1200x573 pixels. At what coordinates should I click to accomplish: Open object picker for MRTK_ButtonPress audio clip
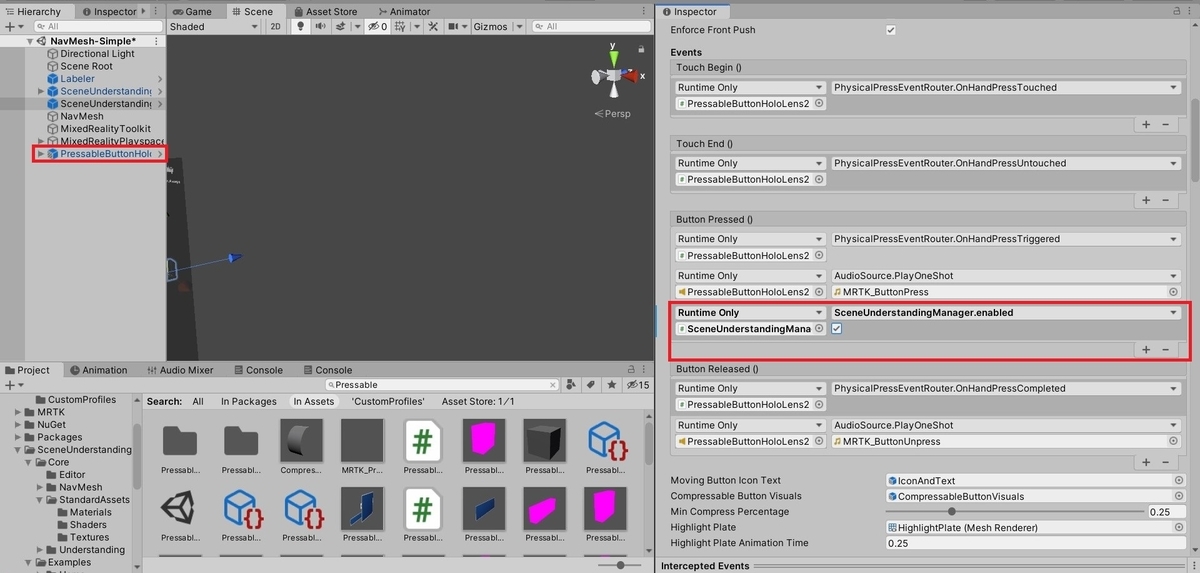coord(1174,292)
